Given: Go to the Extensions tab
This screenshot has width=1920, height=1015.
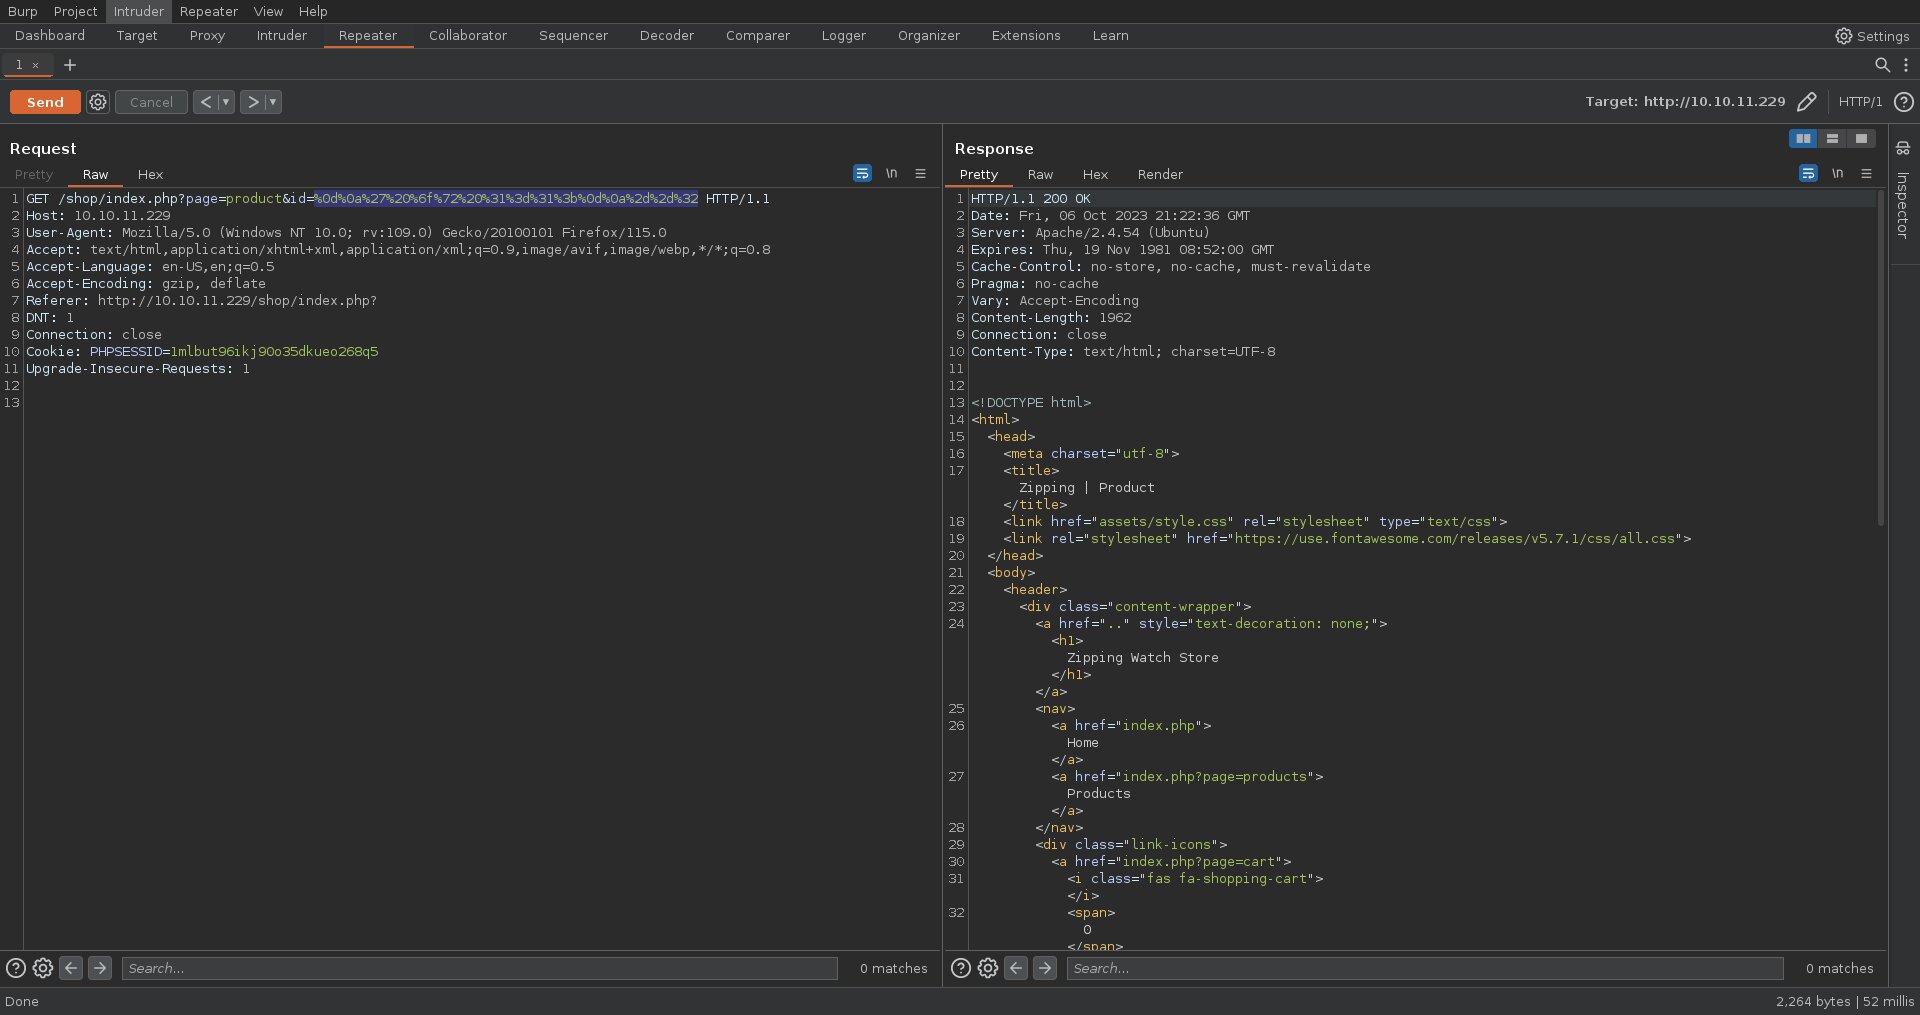Looking at the screenshot, I should (x=1026, y=36).
